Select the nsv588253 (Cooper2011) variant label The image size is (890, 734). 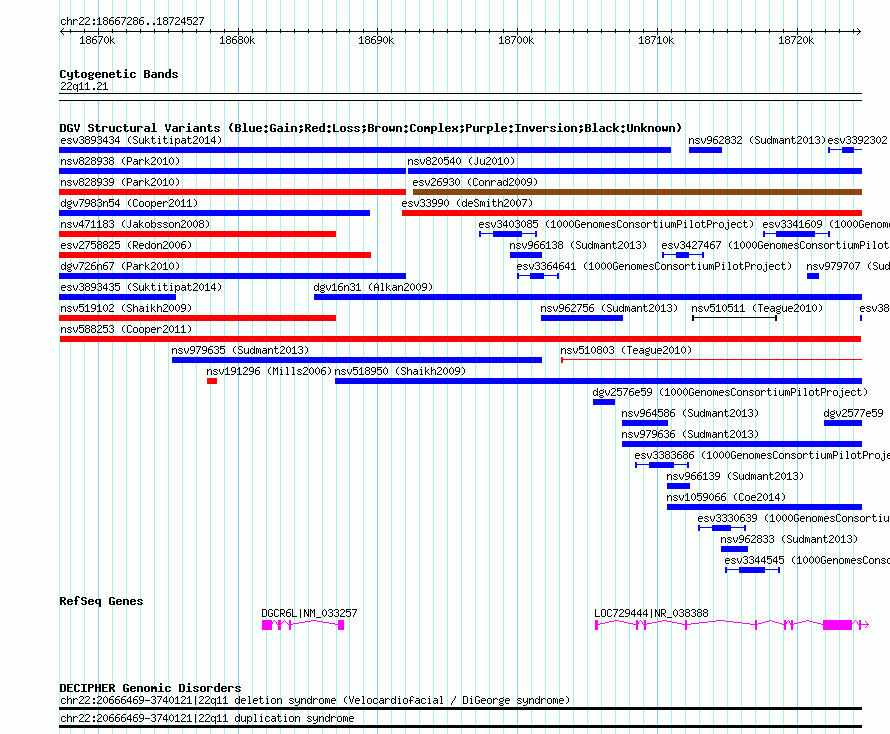point(126,329)
